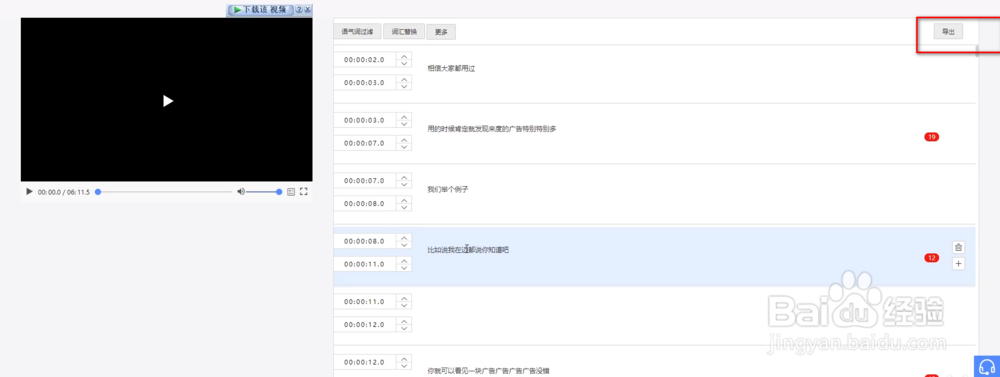Click the end time field of the 广告特别特别多 row
1000x377 pixels.
click(365, 144)
